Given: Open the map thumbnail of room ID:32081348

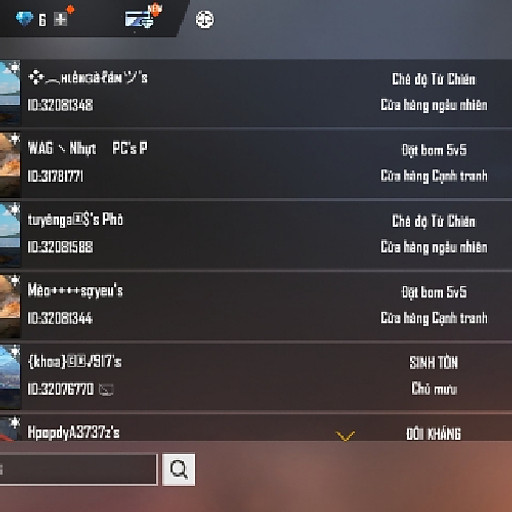Looking at the screenshot, I should (10, 93).
